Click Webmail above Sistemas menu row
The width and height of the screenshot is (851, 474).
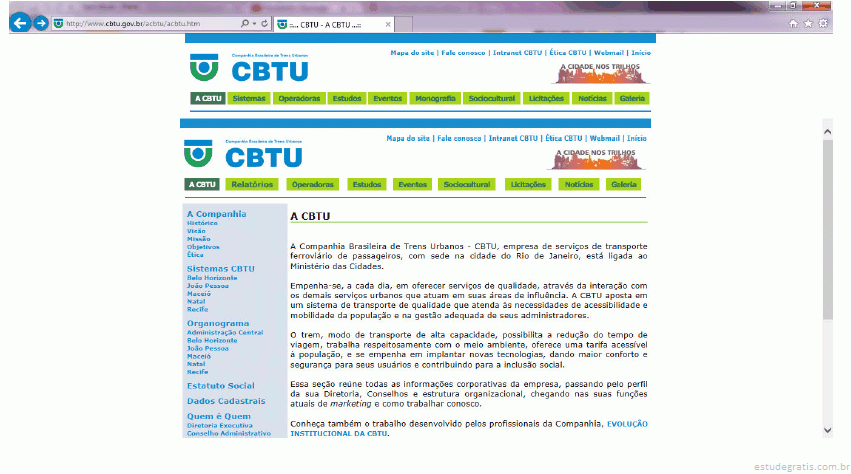[608, 53]
